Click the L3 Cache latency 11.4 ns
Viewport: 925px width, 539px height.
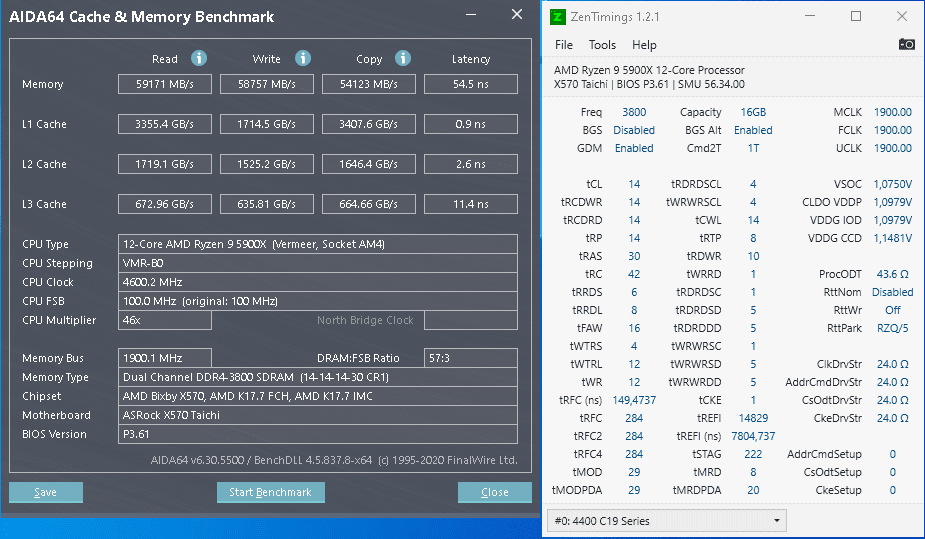471,204
